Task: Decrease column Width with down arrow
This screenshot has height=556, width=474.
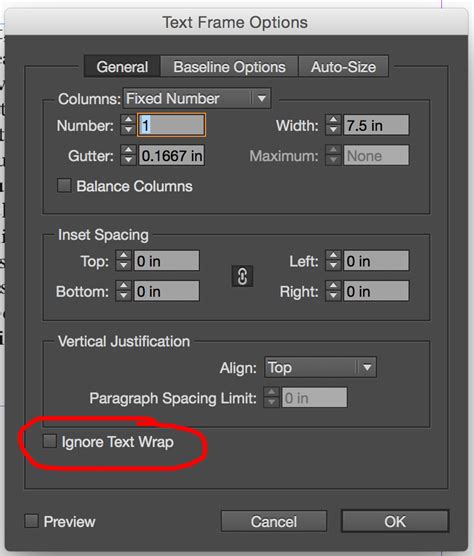Action: tap(333, 130)
